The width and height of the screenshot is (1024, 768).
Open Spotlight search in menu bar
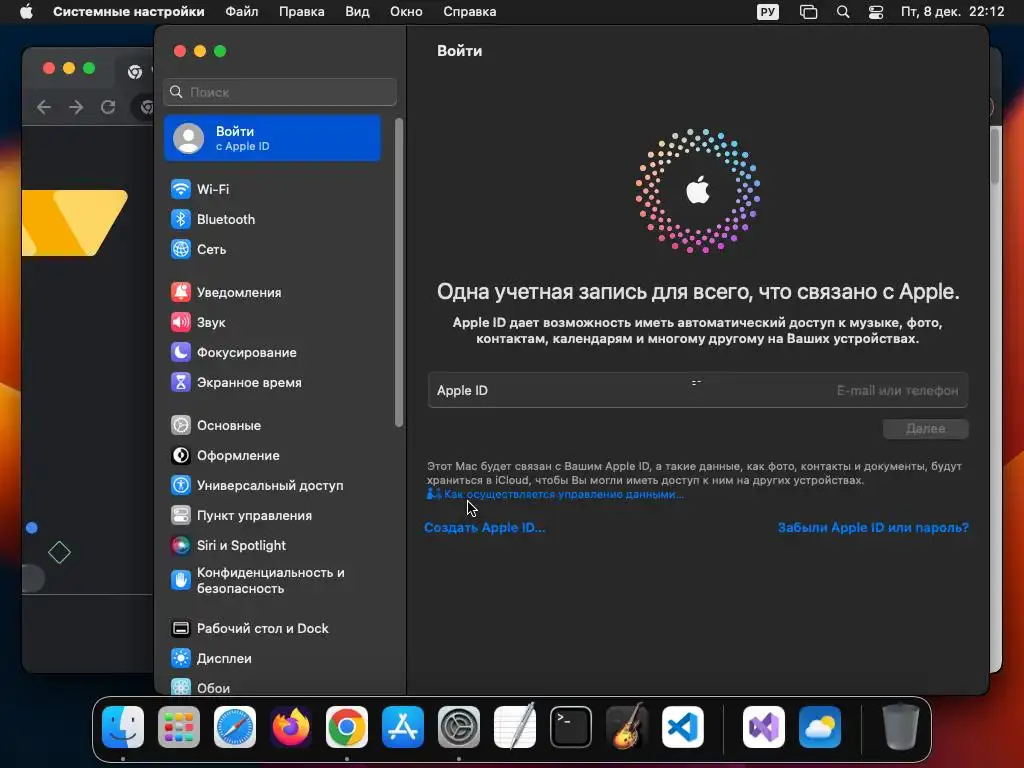point(843,12)
